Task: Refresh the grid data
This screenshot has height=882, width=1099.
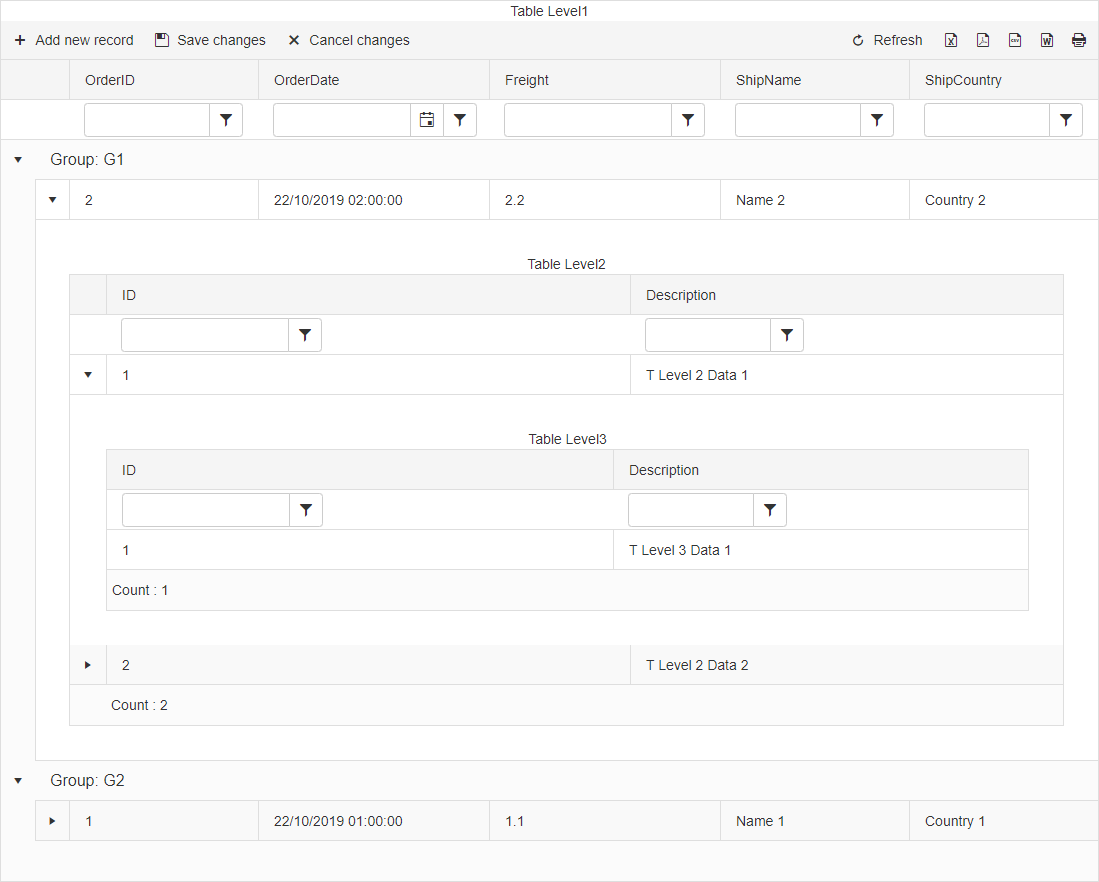Action: 886,40
